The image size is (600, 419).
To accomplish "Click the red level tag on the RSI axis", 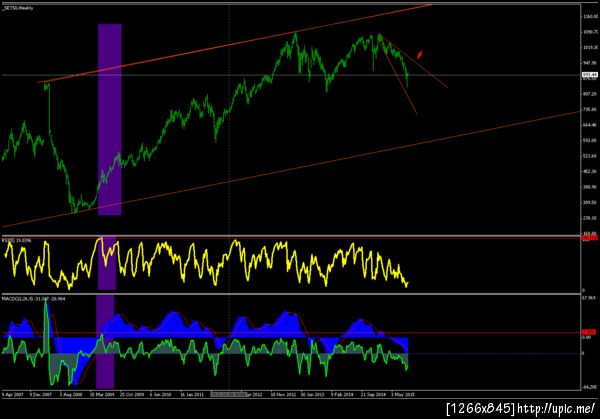I will [590, 238].
